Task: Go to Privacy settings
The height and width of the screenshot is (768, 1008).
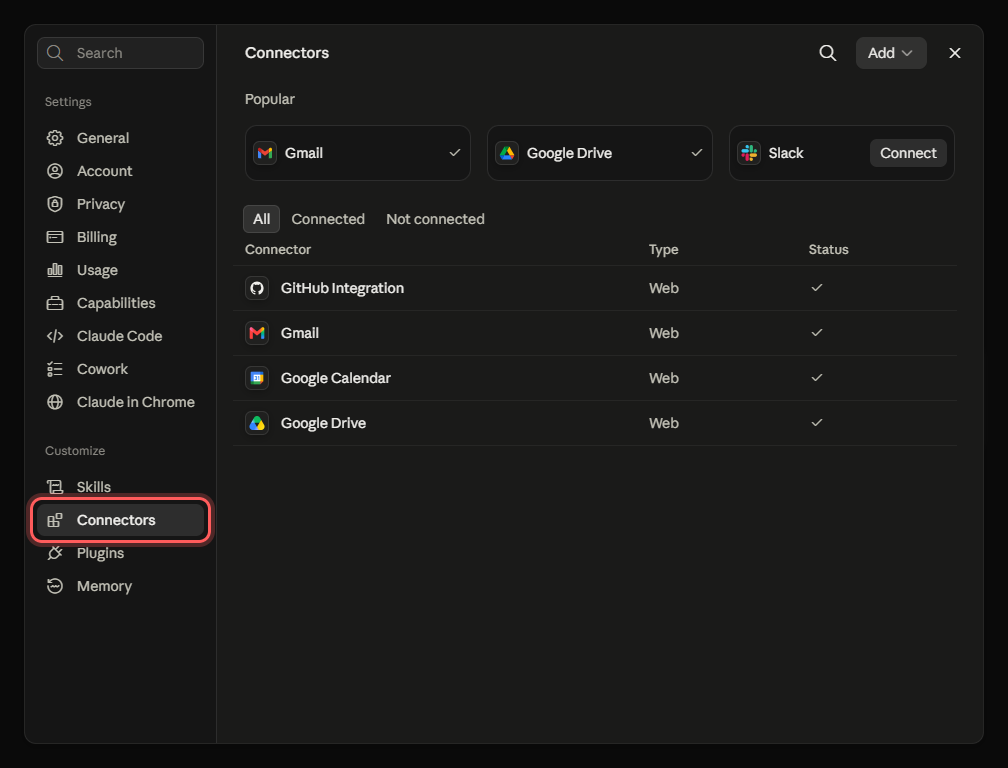Action: pos(120,204)
